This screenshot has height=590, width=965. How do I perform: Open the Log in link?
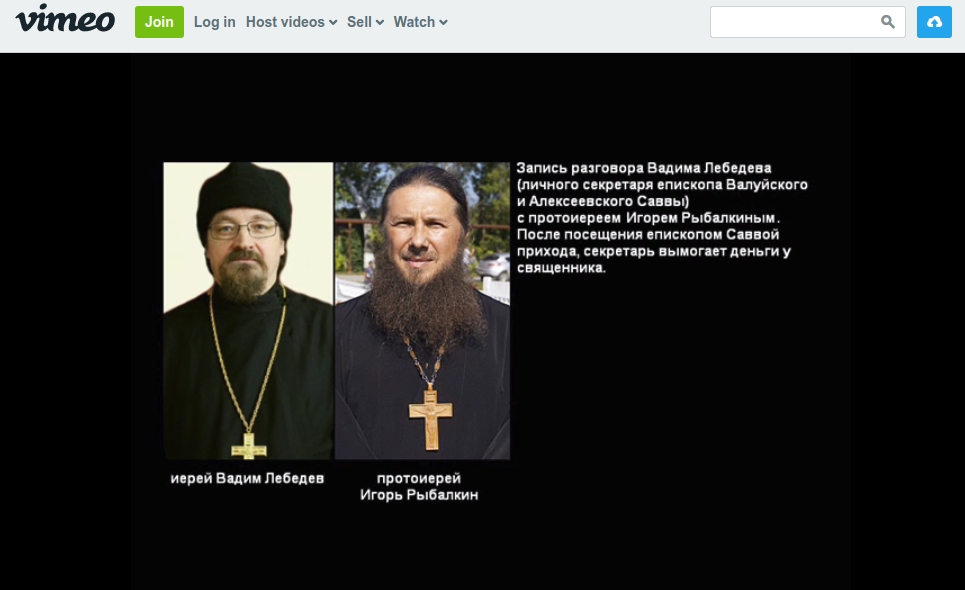pos(215,22)
